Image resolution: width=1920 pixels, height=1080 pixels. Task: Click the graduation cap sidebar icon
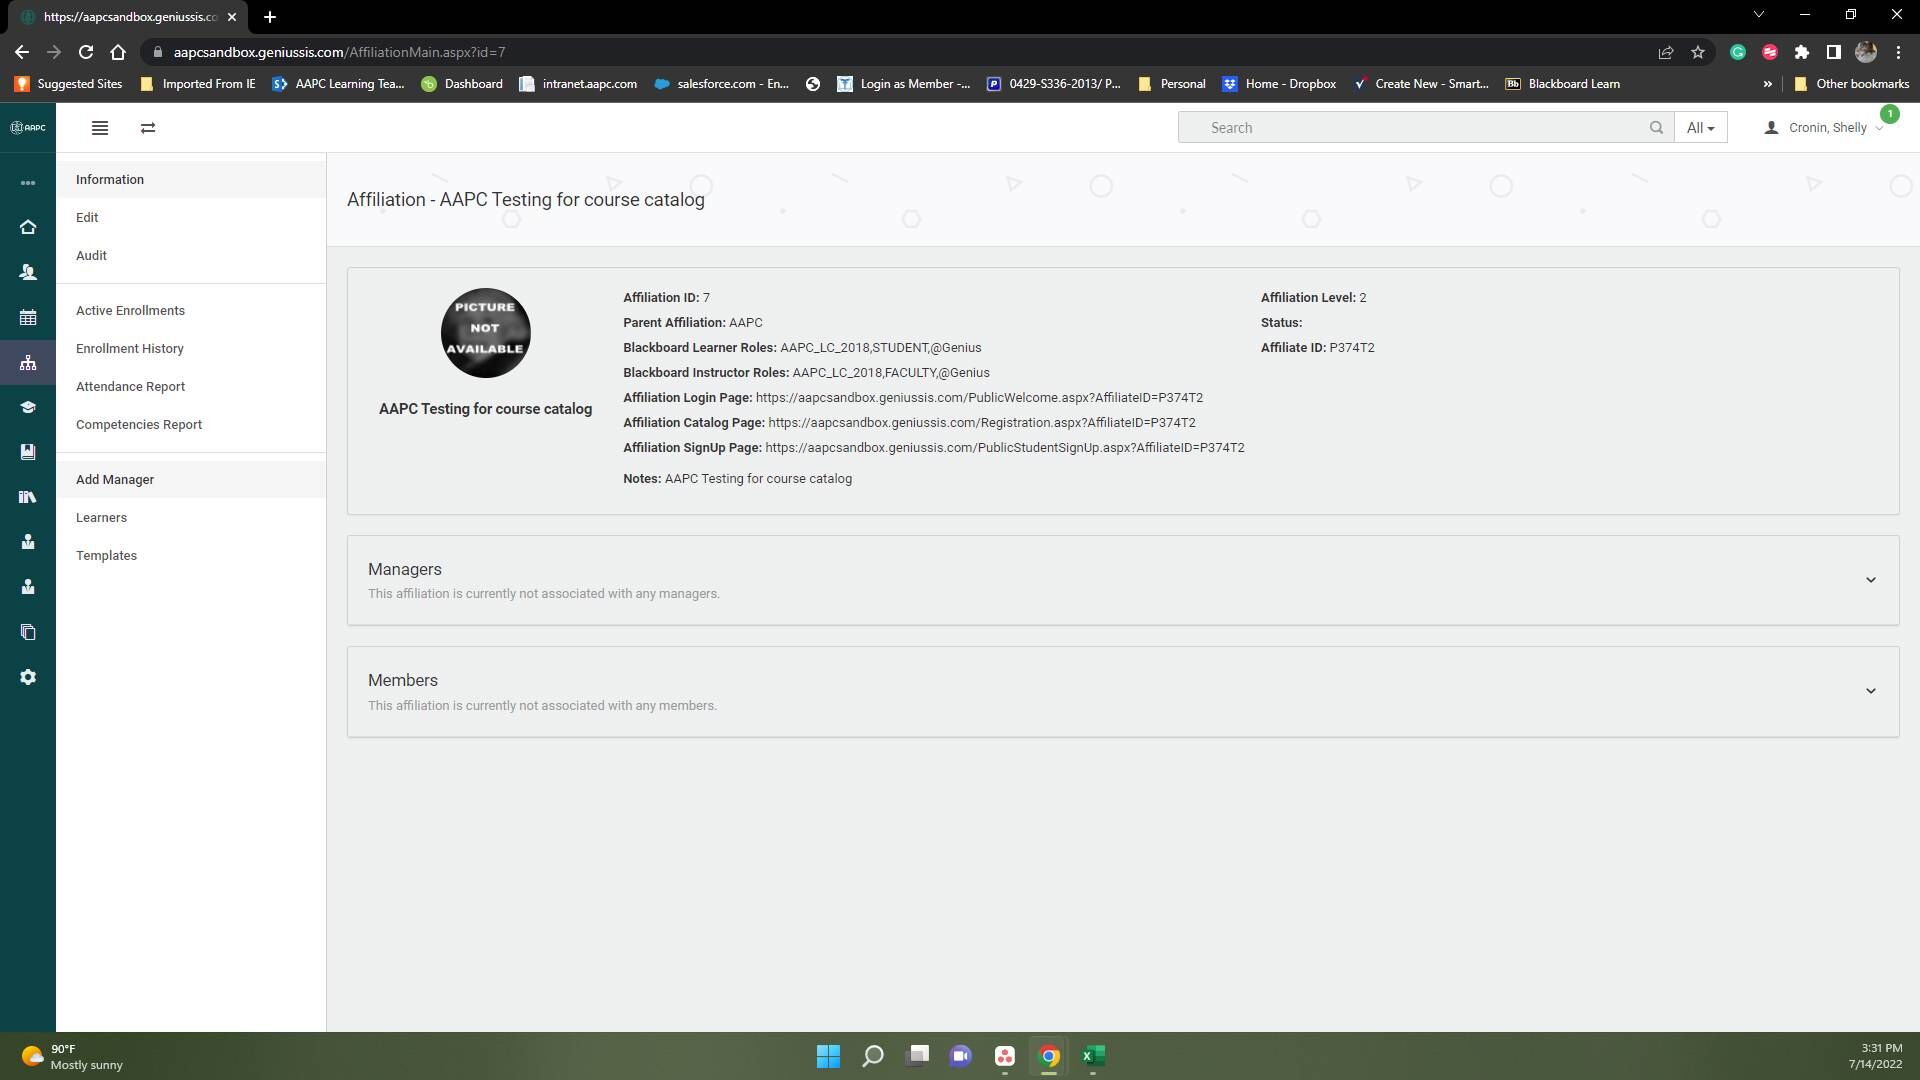point(28,407)
